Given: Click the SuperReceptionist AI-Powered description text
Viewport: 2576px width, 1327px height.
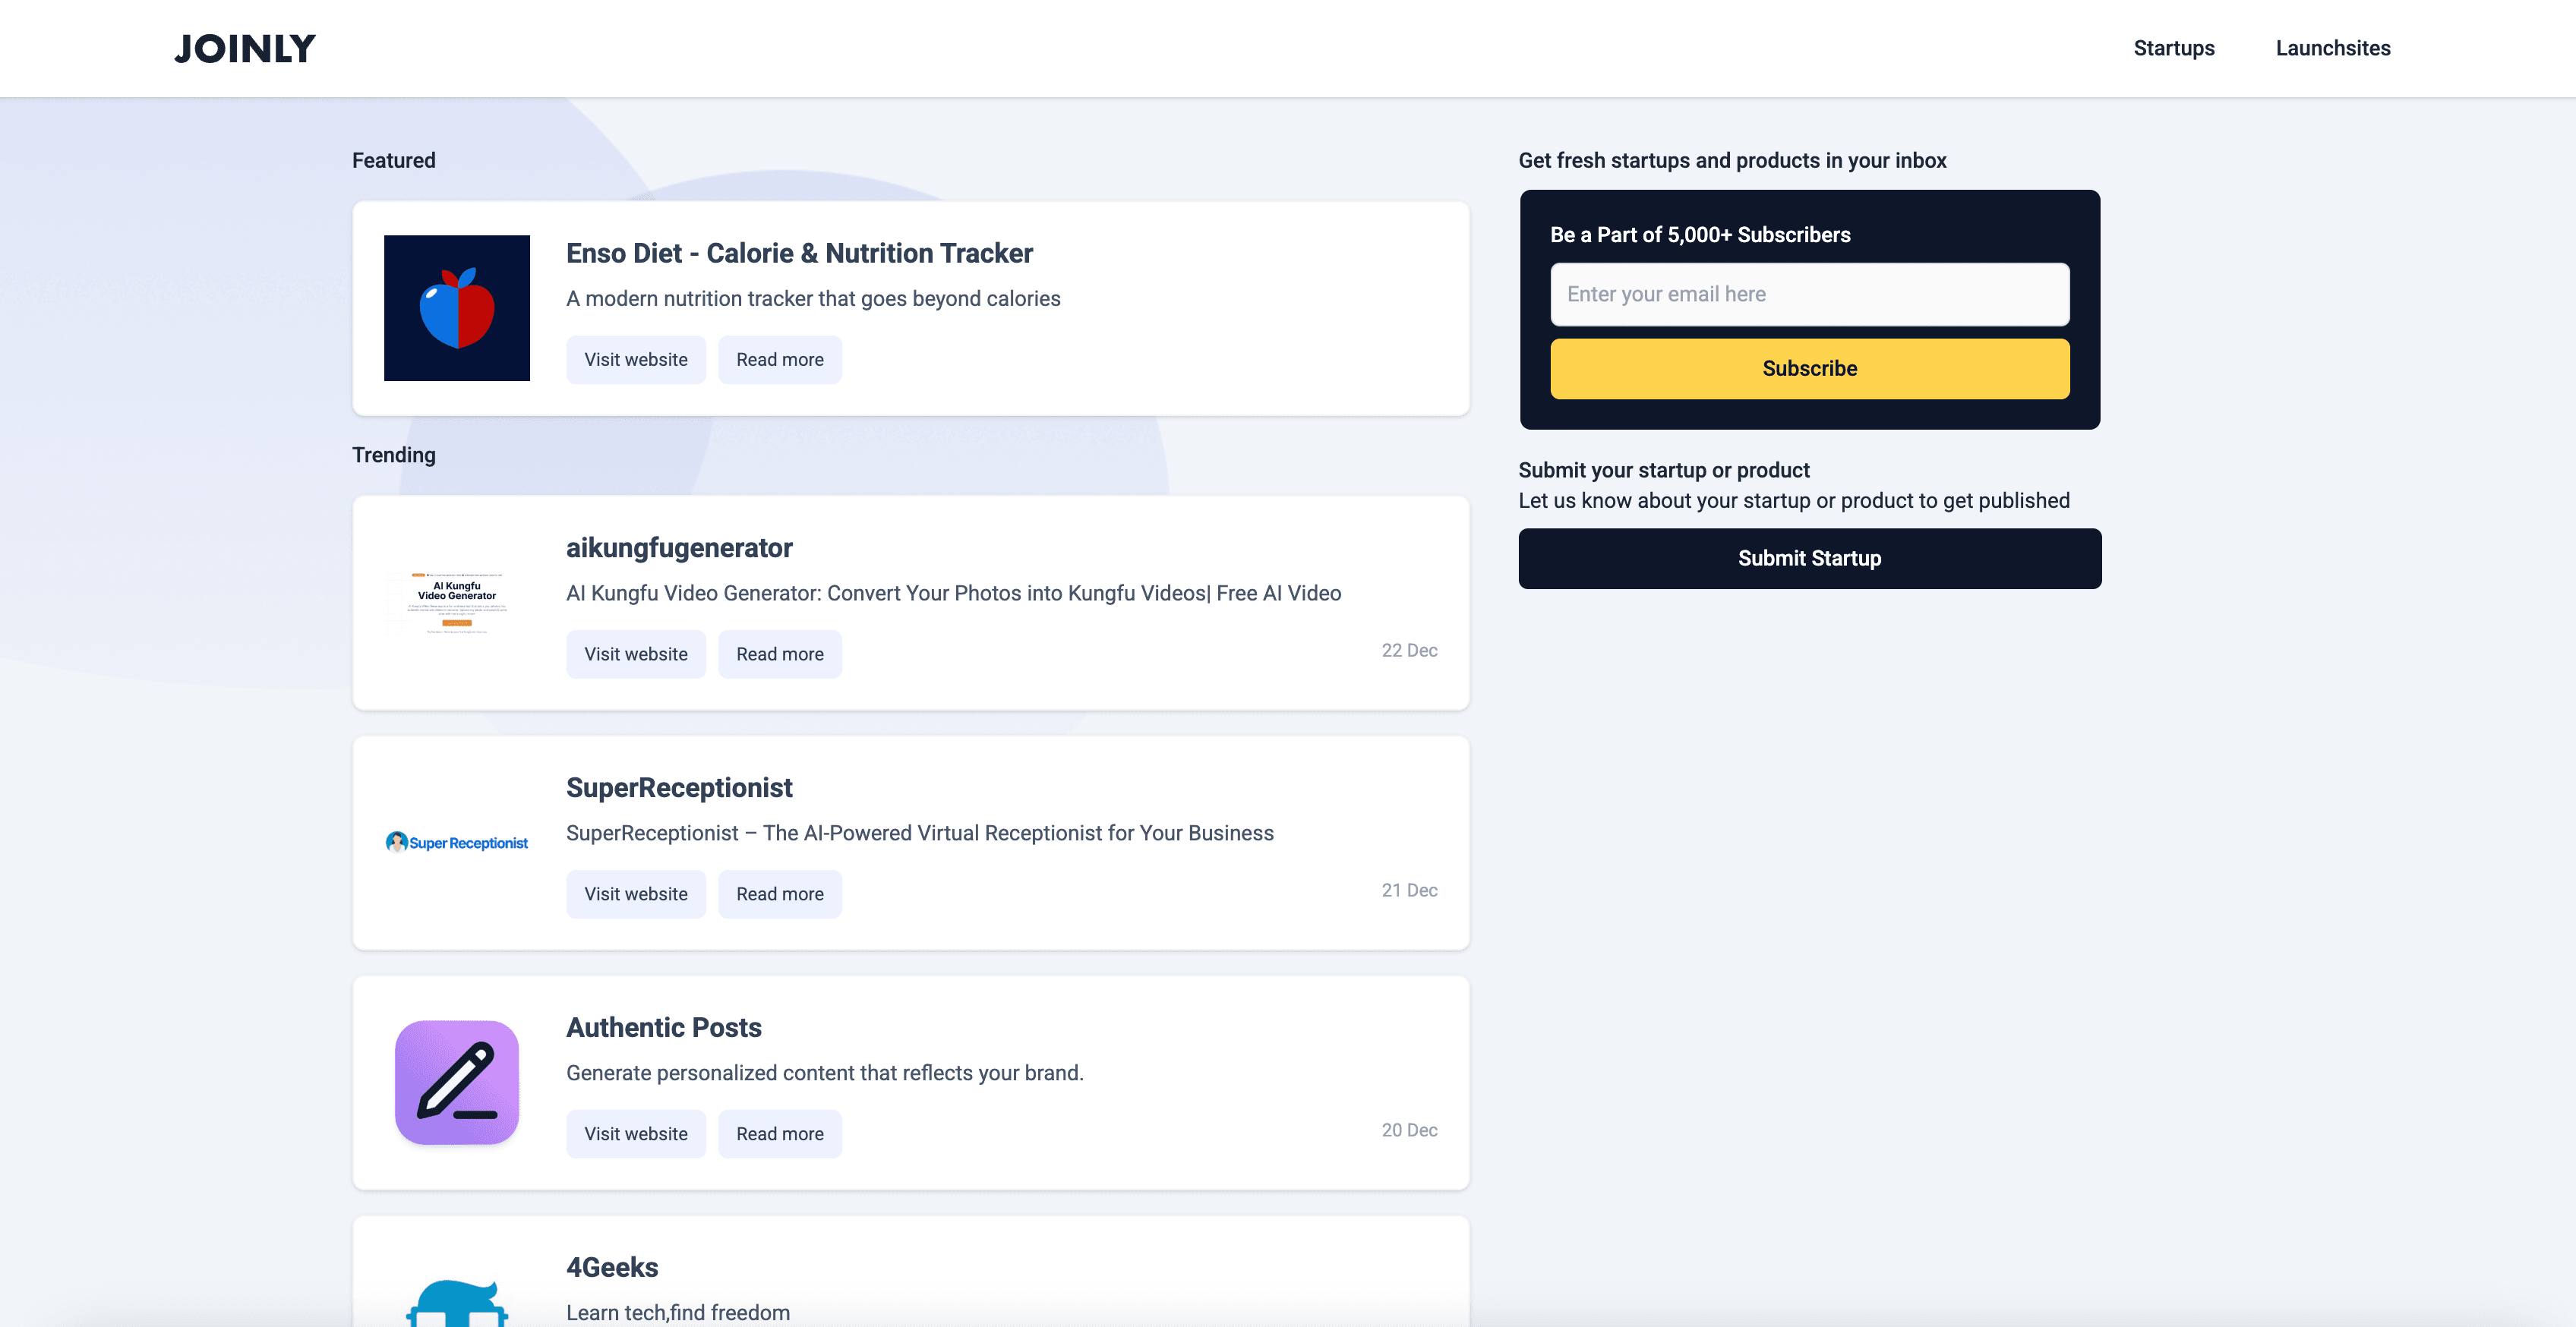Looking at the screenshot, I should click(920, 834).
